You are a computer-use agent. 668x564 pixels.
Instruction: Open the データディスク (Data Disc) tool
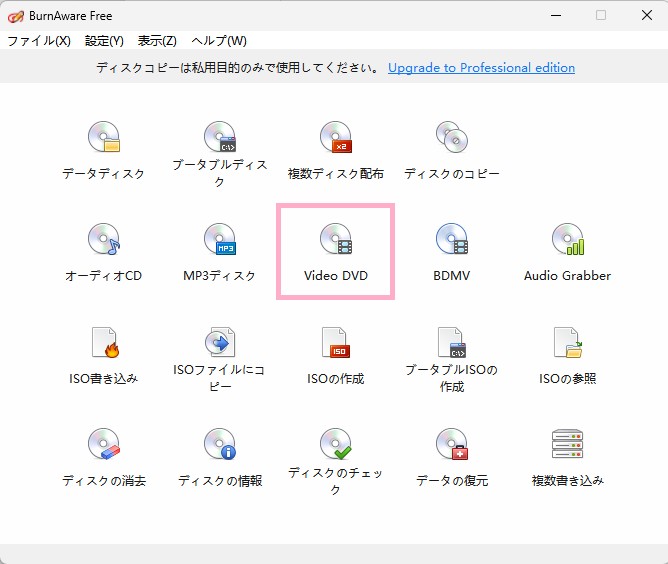coord(104,150)
